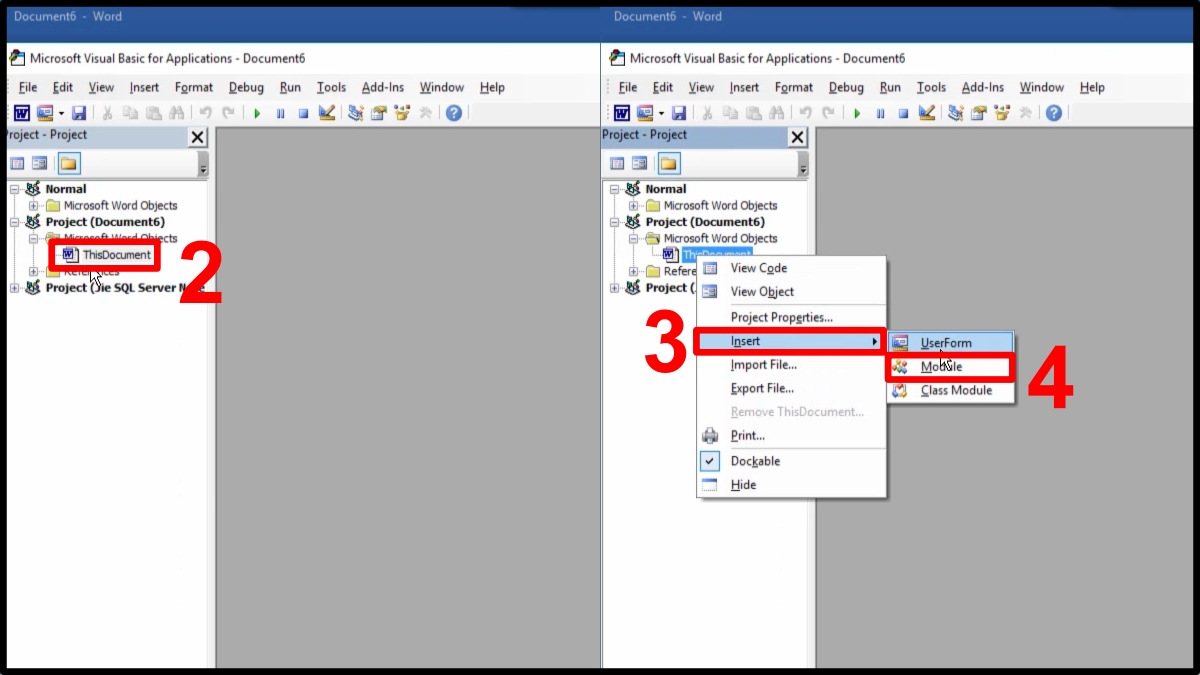Image resolution: width=1200 pixels, height=675 pixels.
Task: Expand References folder in left window tree
Action: tap(33, 271)
